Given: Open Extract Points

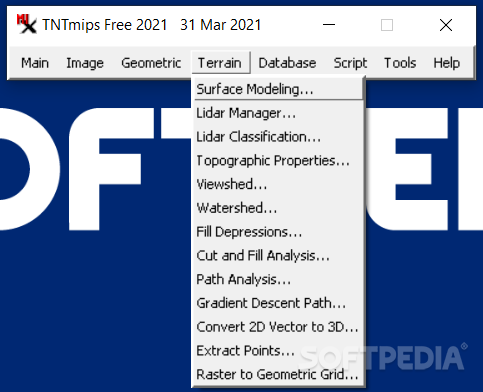Looking at the screenshot, I should click(x=278, y=350).
